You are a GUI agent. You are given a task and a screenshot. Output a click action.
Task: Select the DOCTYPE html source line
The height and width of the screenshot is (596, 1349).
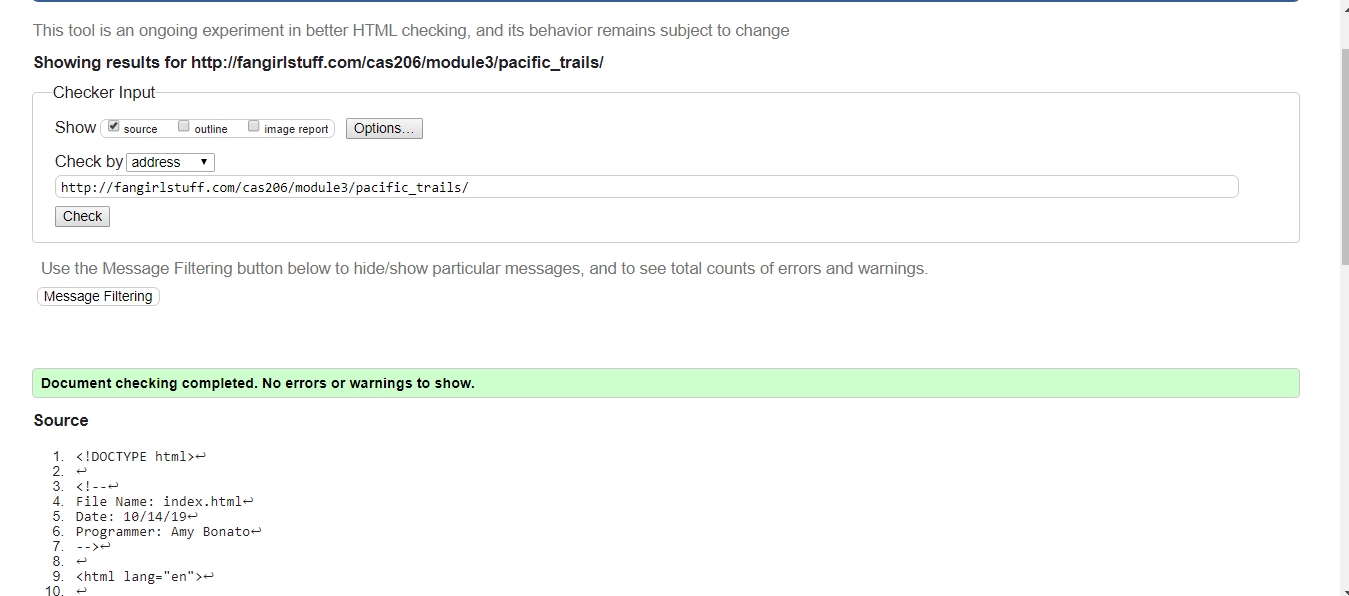click(135, 457)
